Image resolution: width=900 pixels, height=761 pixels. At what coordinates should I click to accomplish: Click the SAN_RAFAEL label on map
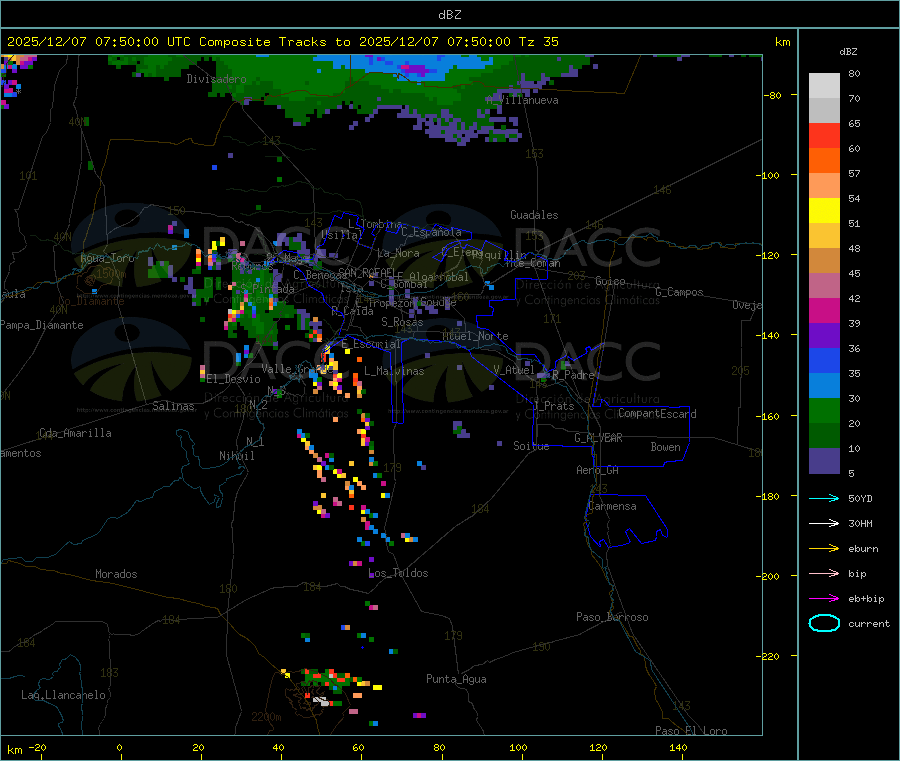366,271
